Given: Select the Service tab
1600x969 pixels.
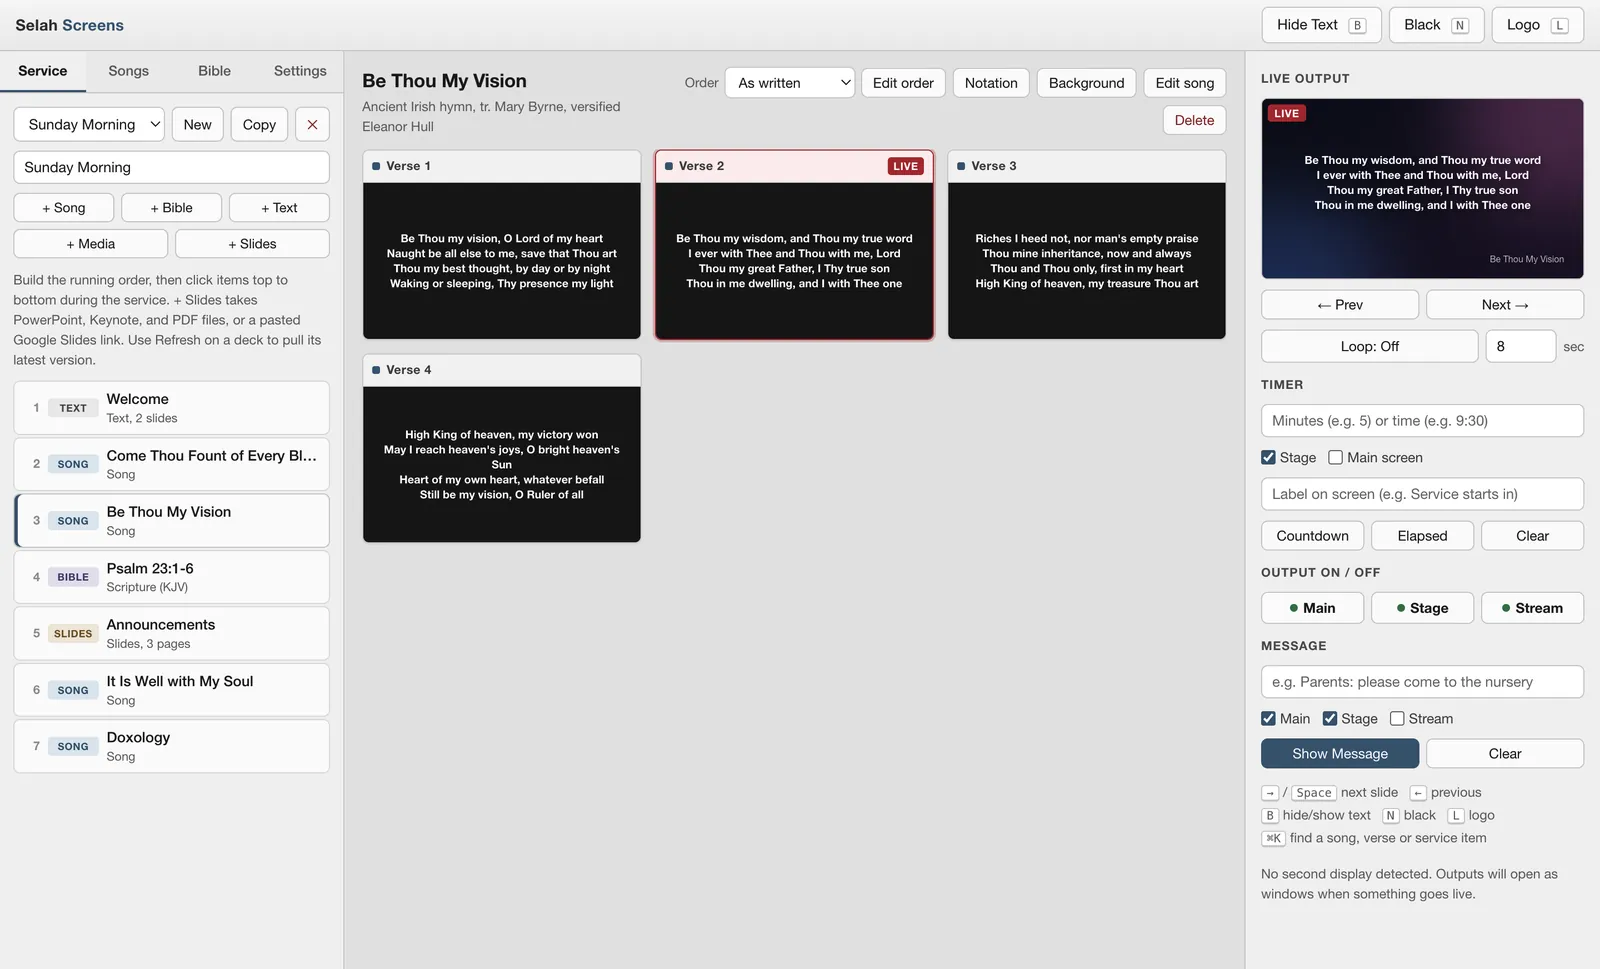Looking at the screenshot, I should click(43, 71).
